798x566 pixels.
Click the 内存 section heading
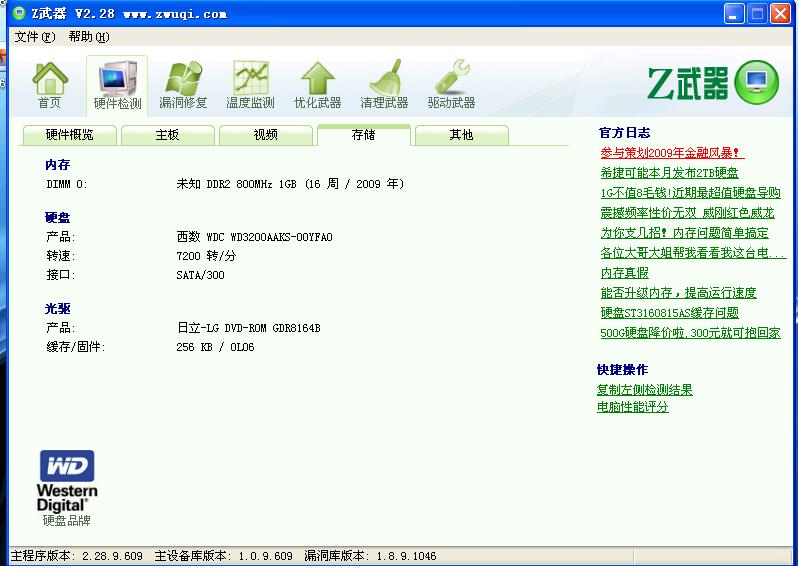point(58,165)
